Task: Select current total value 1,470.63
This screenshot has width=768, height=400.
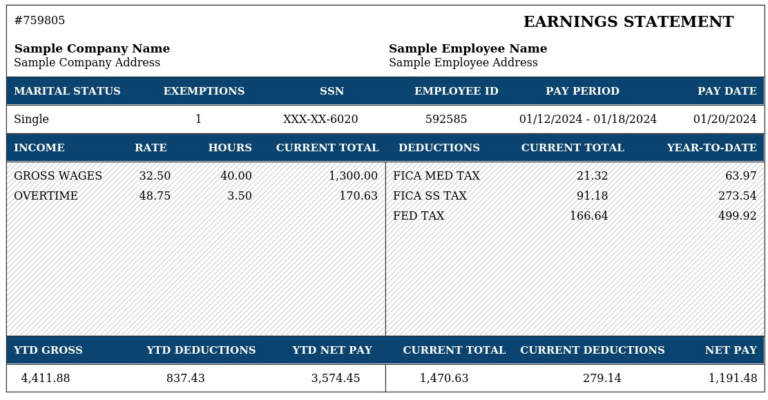Action: click(x=444, y=378)
